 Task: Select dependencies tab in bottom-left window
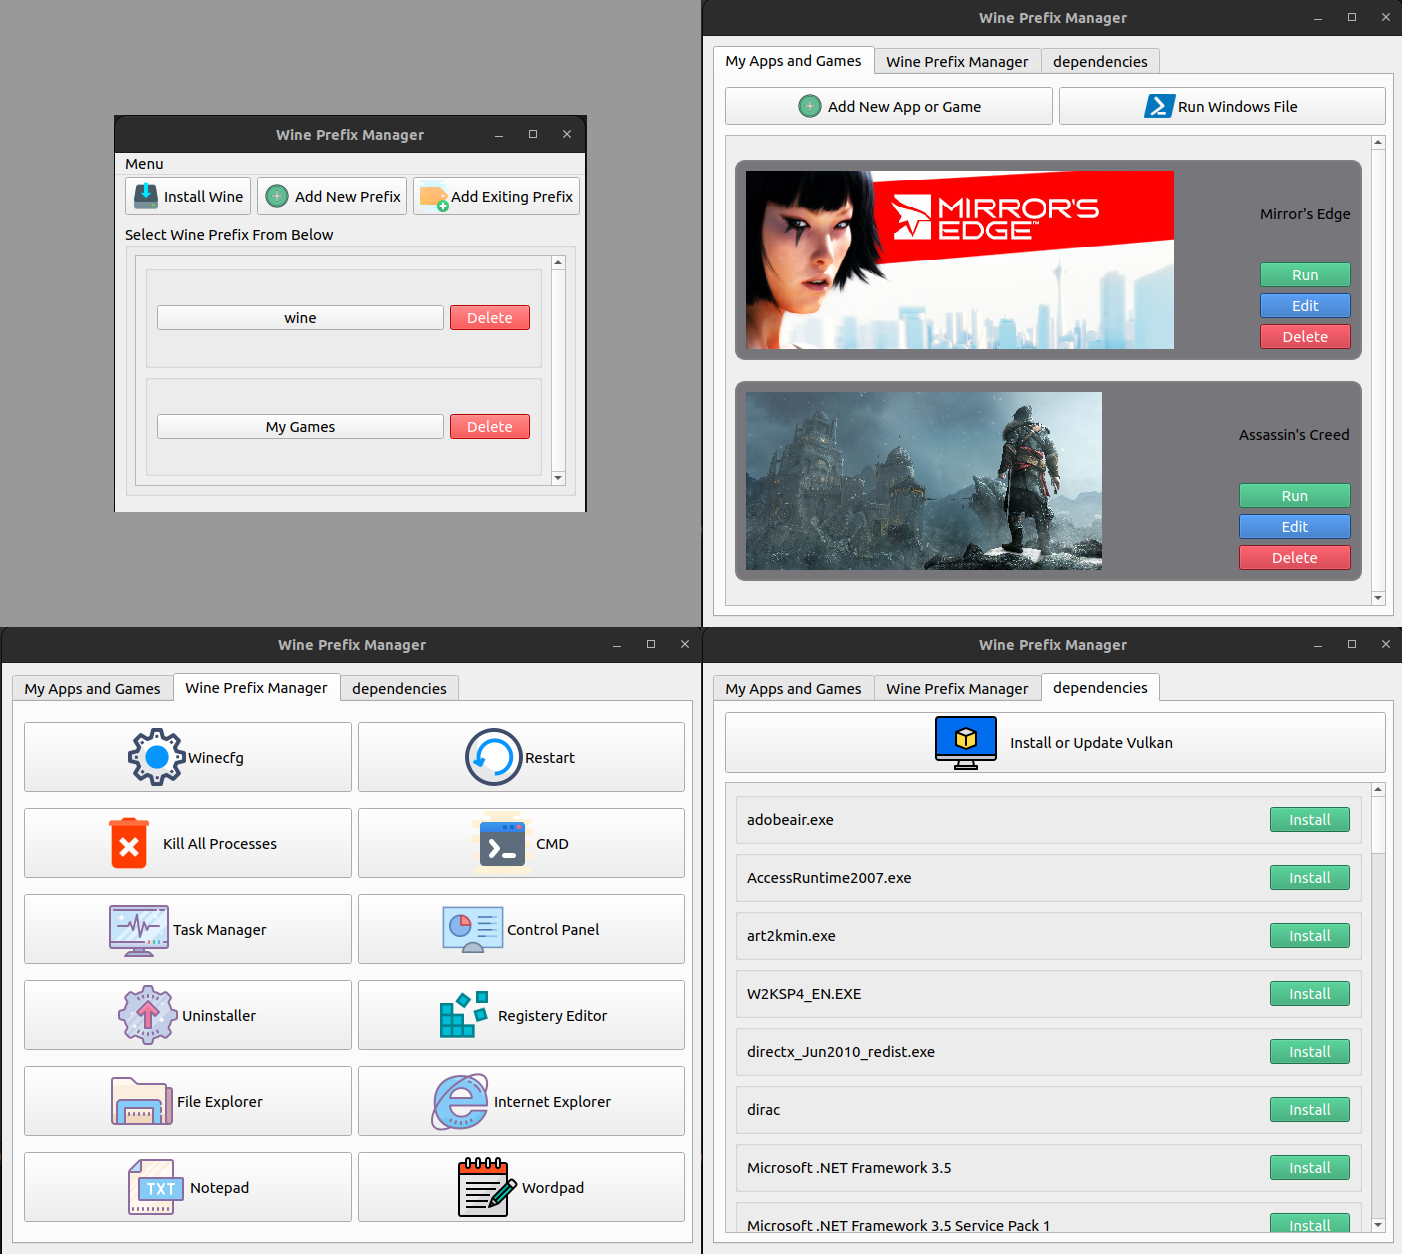[399, 688]
